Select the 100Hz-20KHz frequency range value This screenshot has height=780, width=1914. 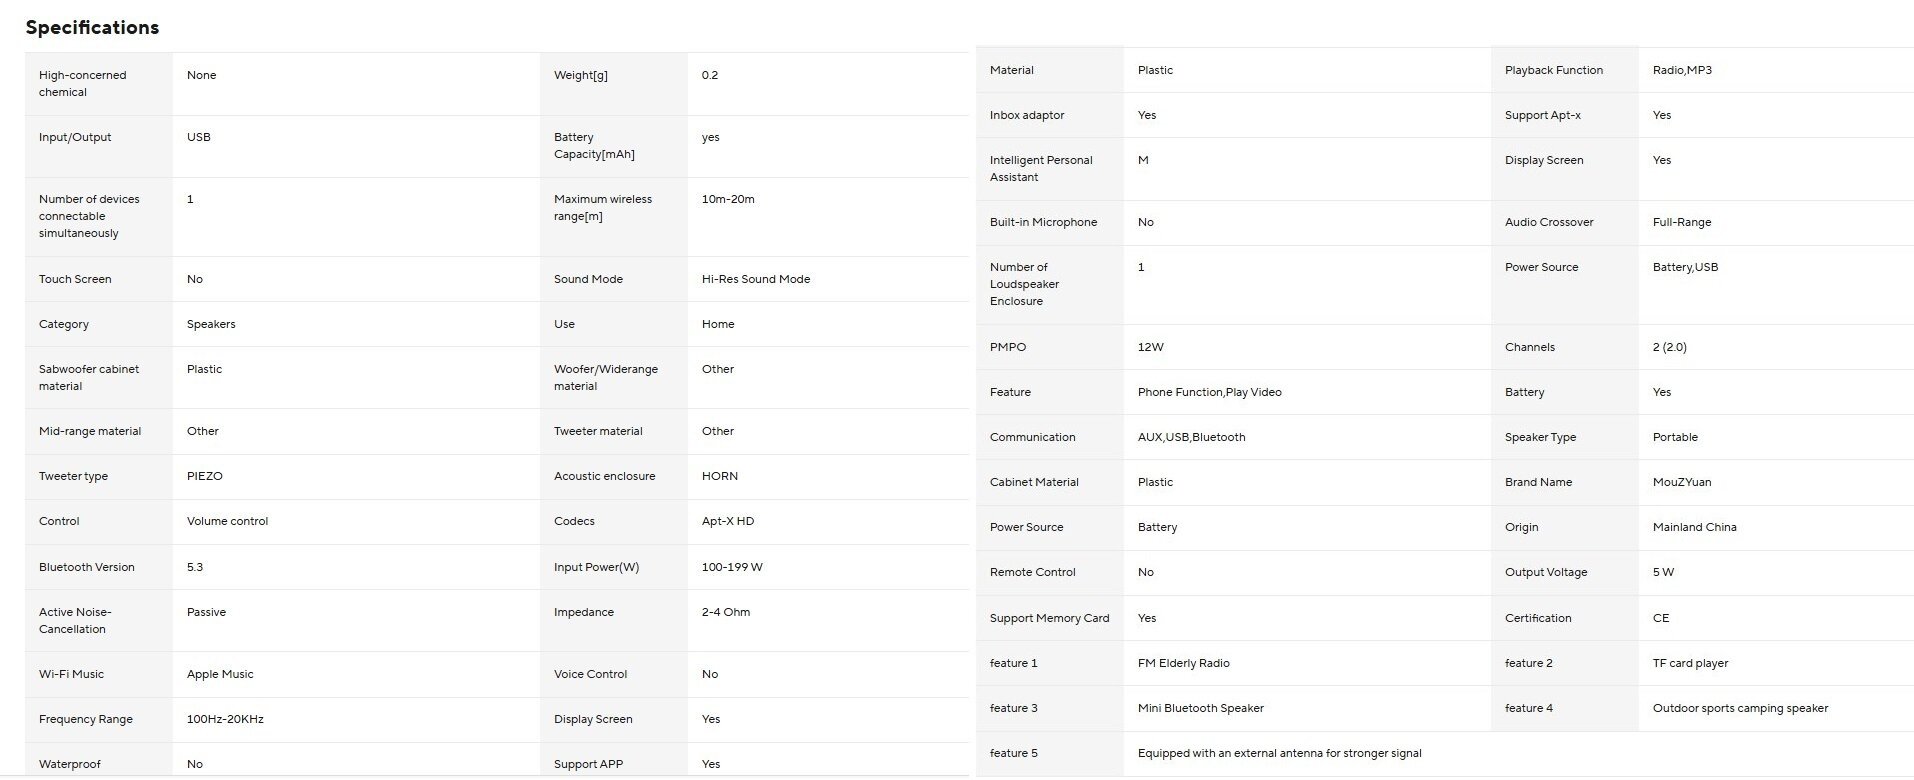tap(225, 719)
